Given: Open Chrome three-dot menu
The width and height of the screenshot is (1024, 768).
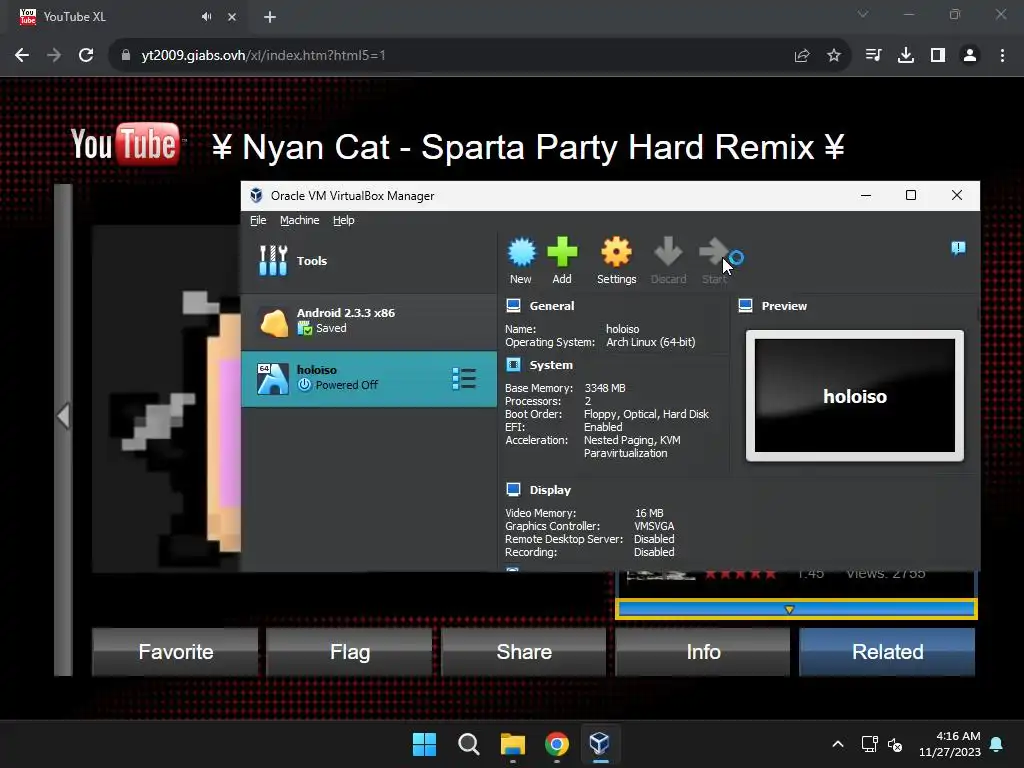Looking at the screenshot, I should click(x=1002, y=56).
